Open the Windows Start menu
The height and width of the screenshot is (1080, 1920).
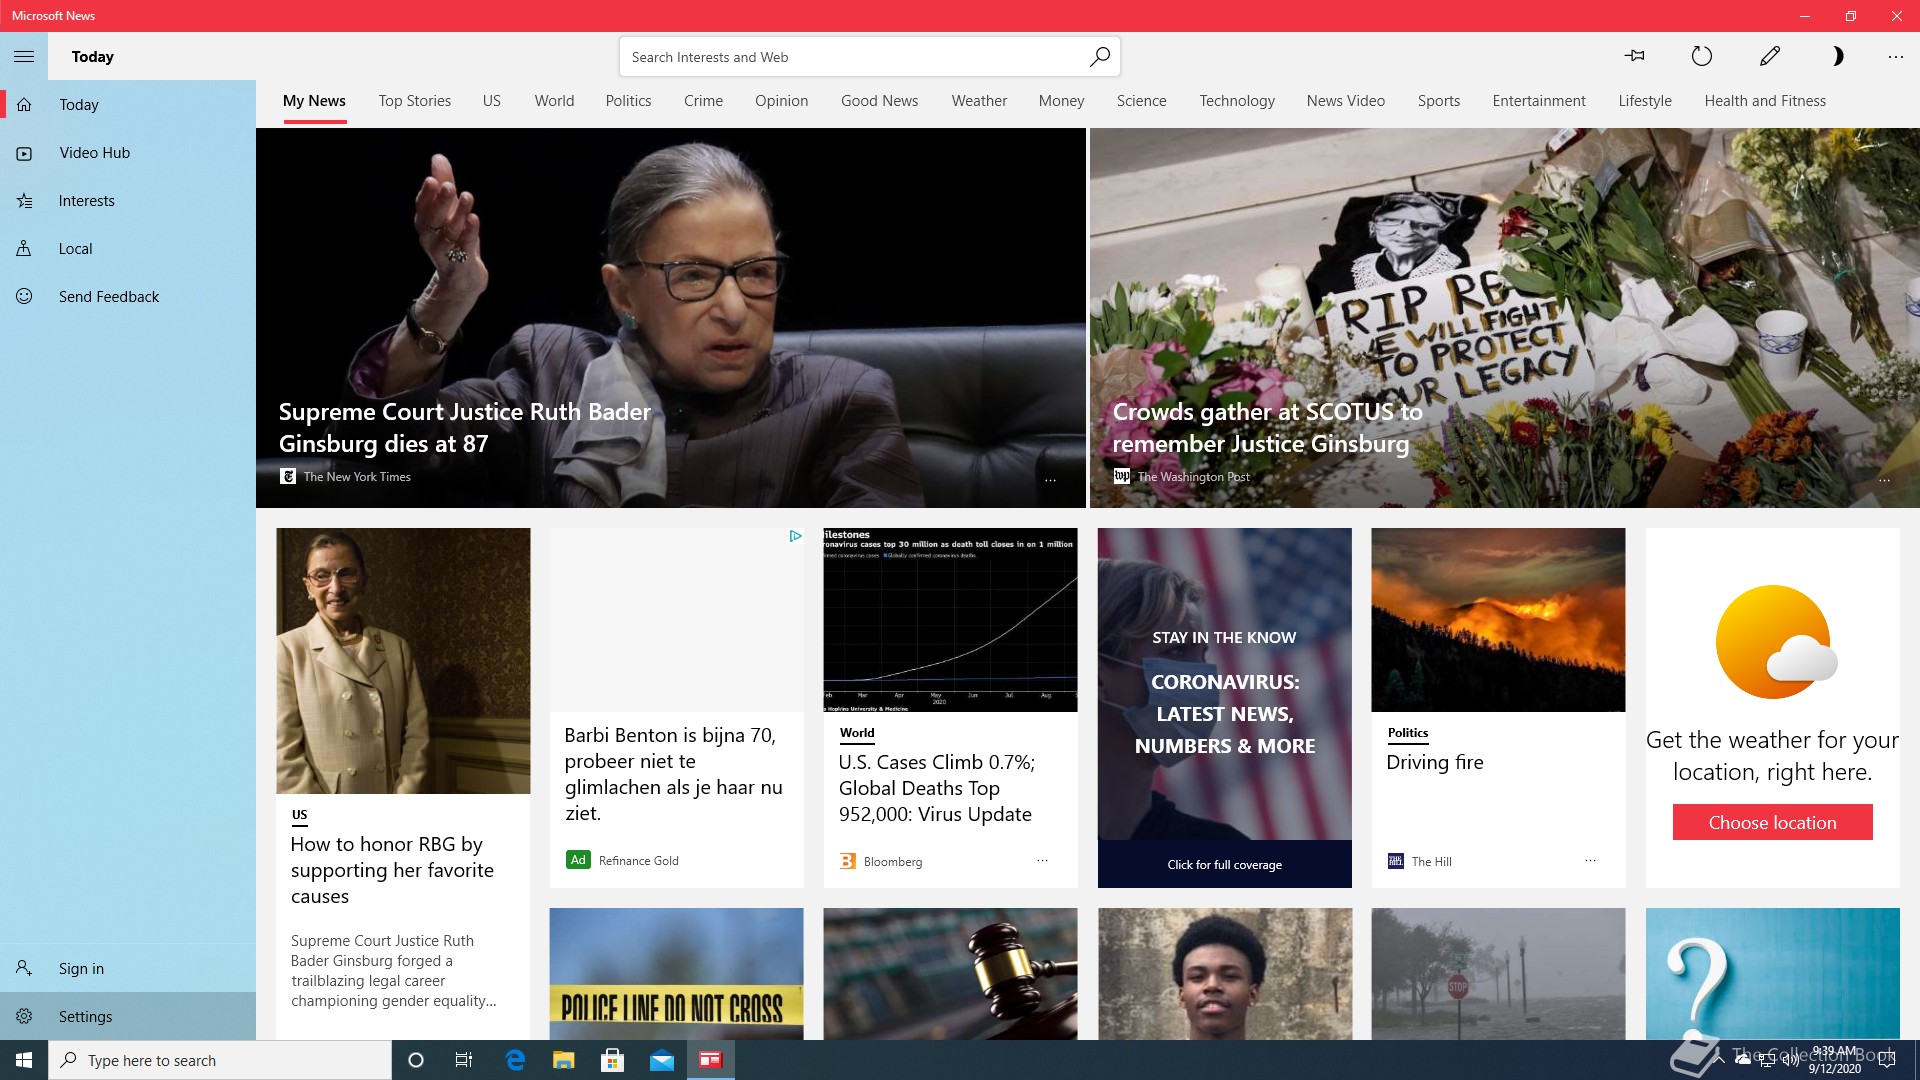click(24, 1060)
